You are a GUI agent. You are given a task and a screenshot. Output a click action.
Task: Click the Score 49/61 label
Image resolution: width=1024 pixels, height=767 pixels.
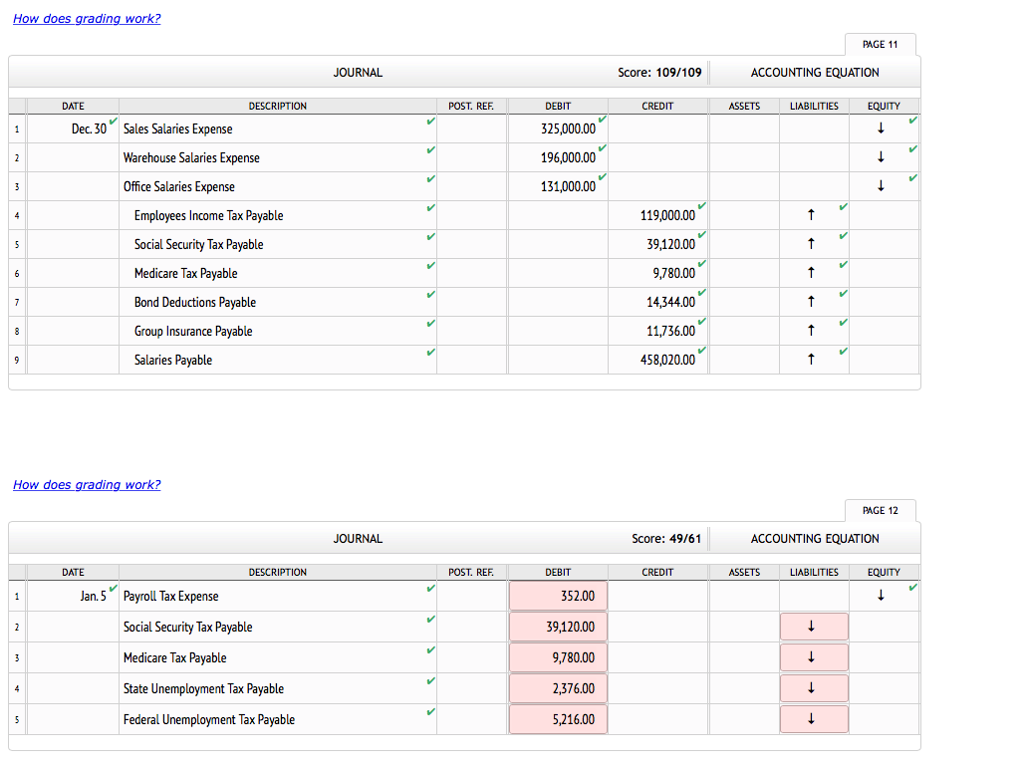pos(666,538)
